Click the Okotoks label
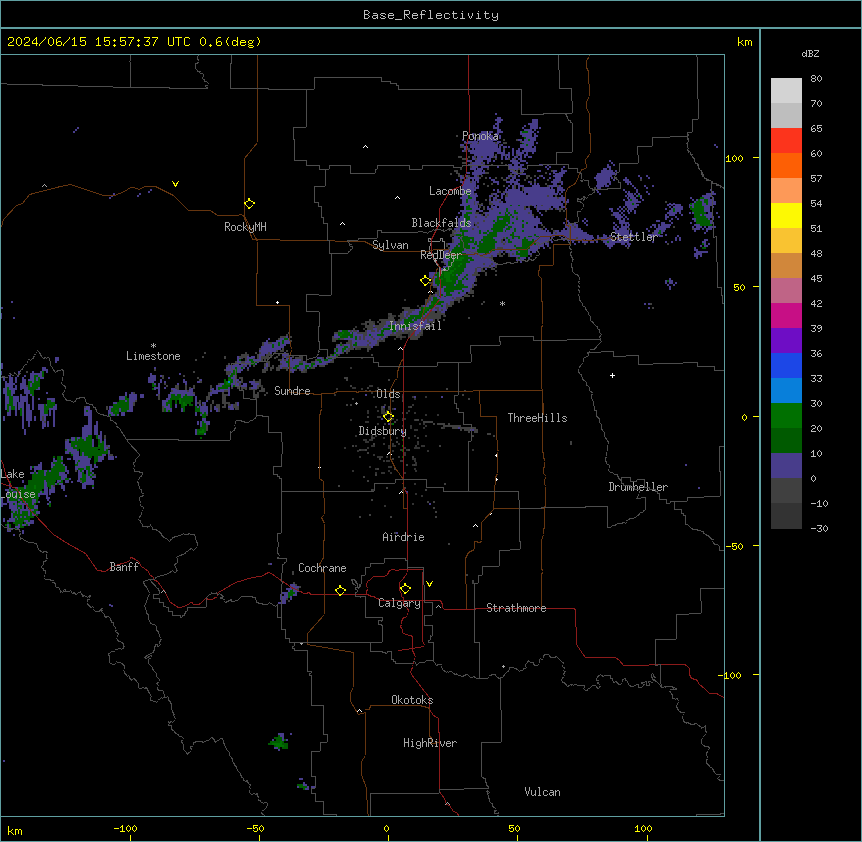Screen dimensions: 862x842 pyautogui.click(x=412, y=700)
